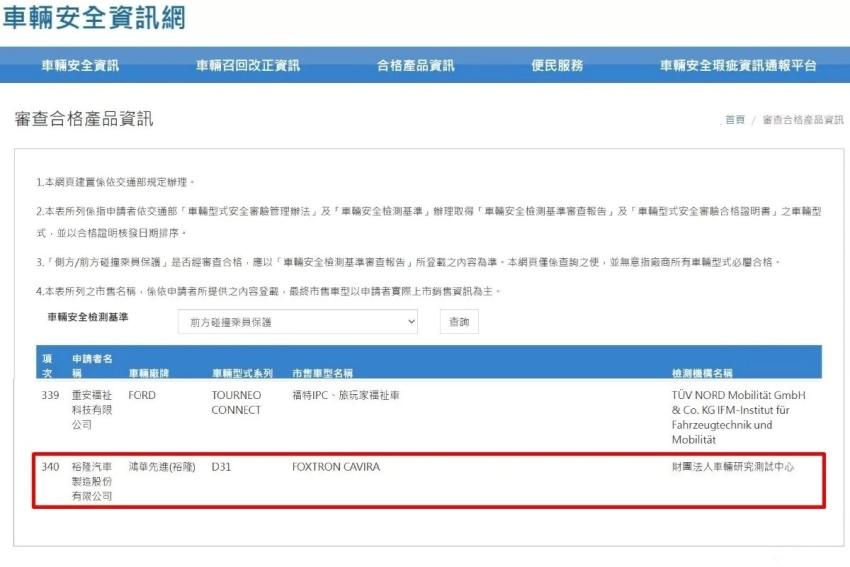Open the 合格產品資訊 menu
The width and height of the screenshot is (850, 567).
point(416,66)
